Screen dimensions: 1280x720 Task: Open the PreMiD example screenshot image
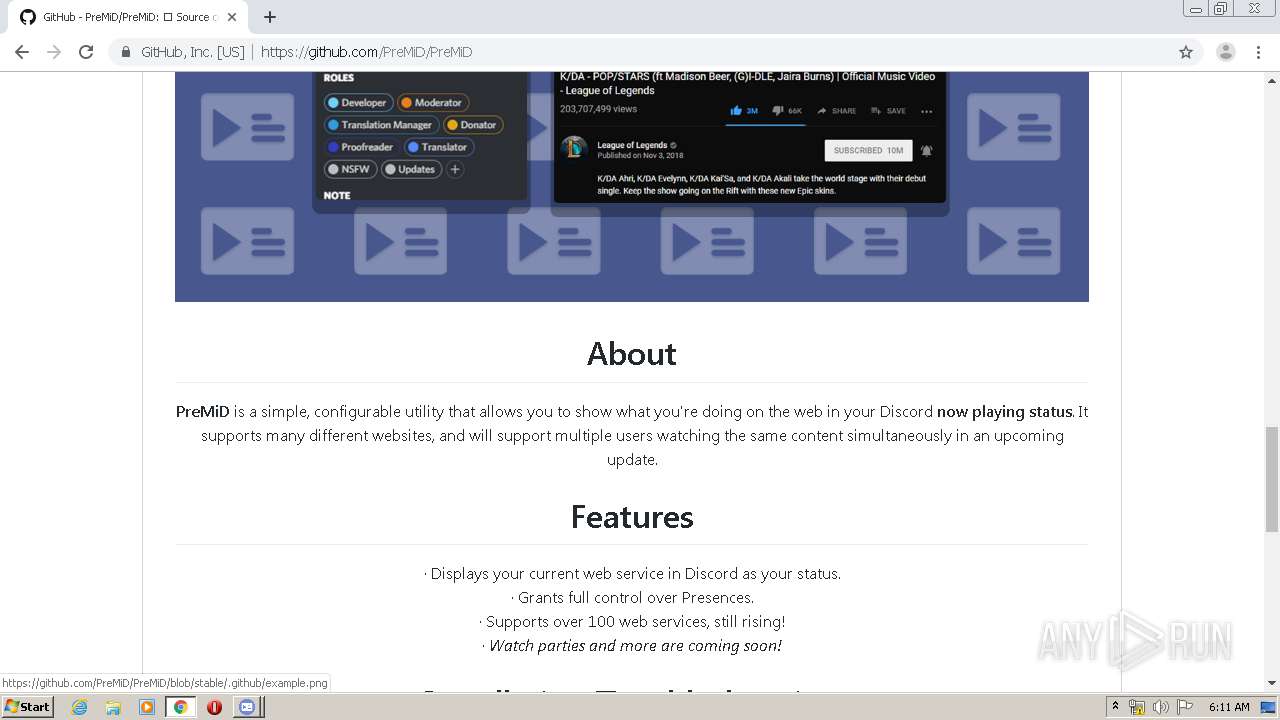(x=632, y=186)
